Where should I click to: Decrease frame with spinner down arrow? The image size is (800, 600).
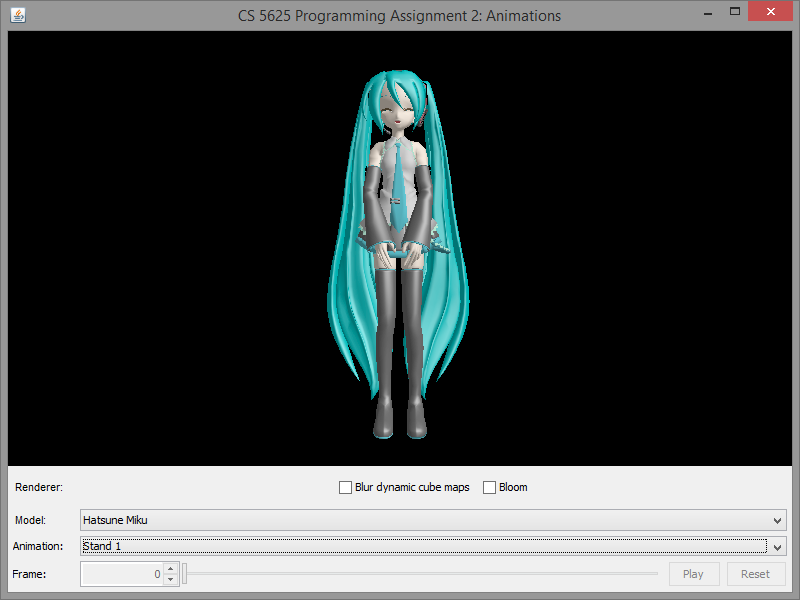coord(170,579)
